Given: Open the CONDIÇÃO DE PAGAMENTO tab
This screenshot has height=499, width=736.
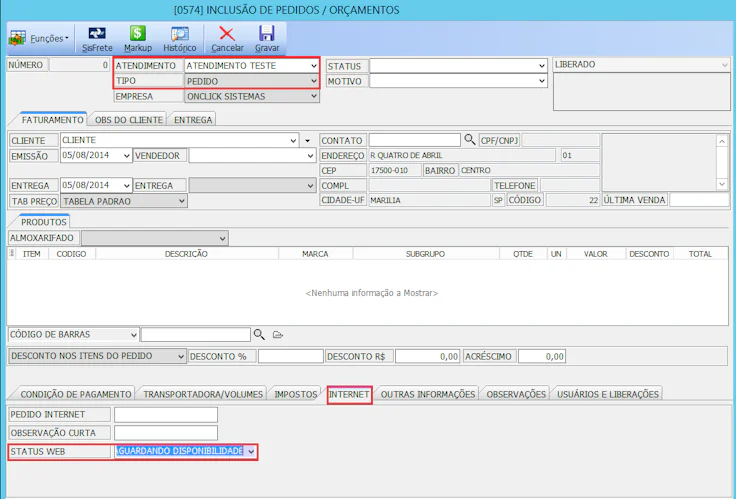Looking at the screenshot, I should (76, 394).
